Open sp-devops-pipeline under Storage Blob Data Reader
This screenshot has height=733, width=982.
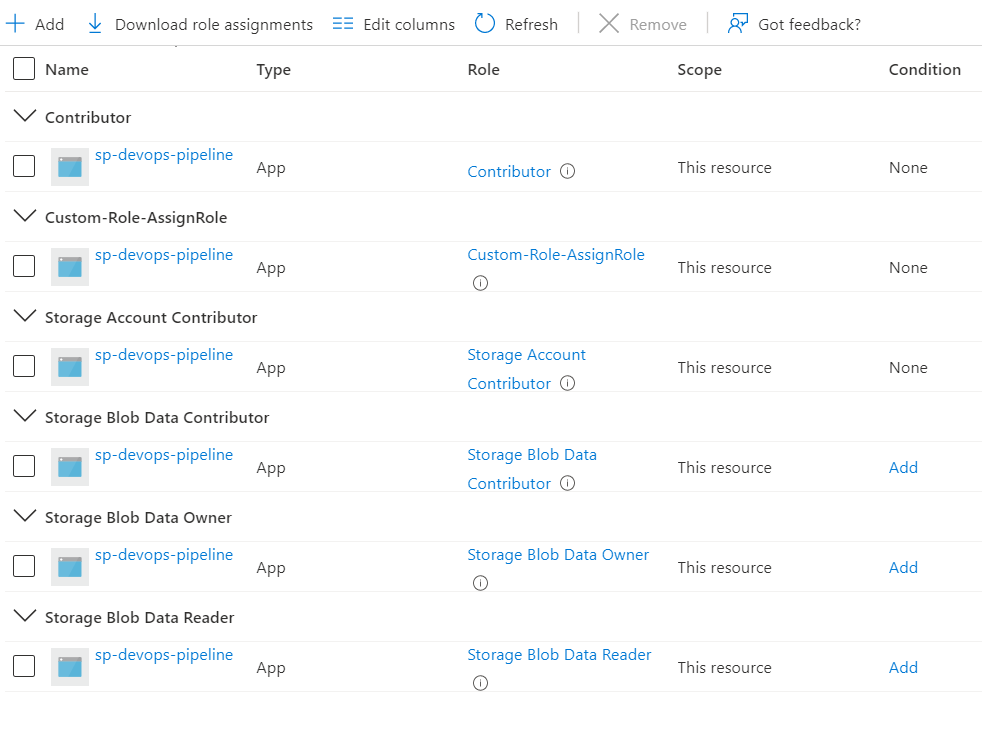click(x=164, y=654)
